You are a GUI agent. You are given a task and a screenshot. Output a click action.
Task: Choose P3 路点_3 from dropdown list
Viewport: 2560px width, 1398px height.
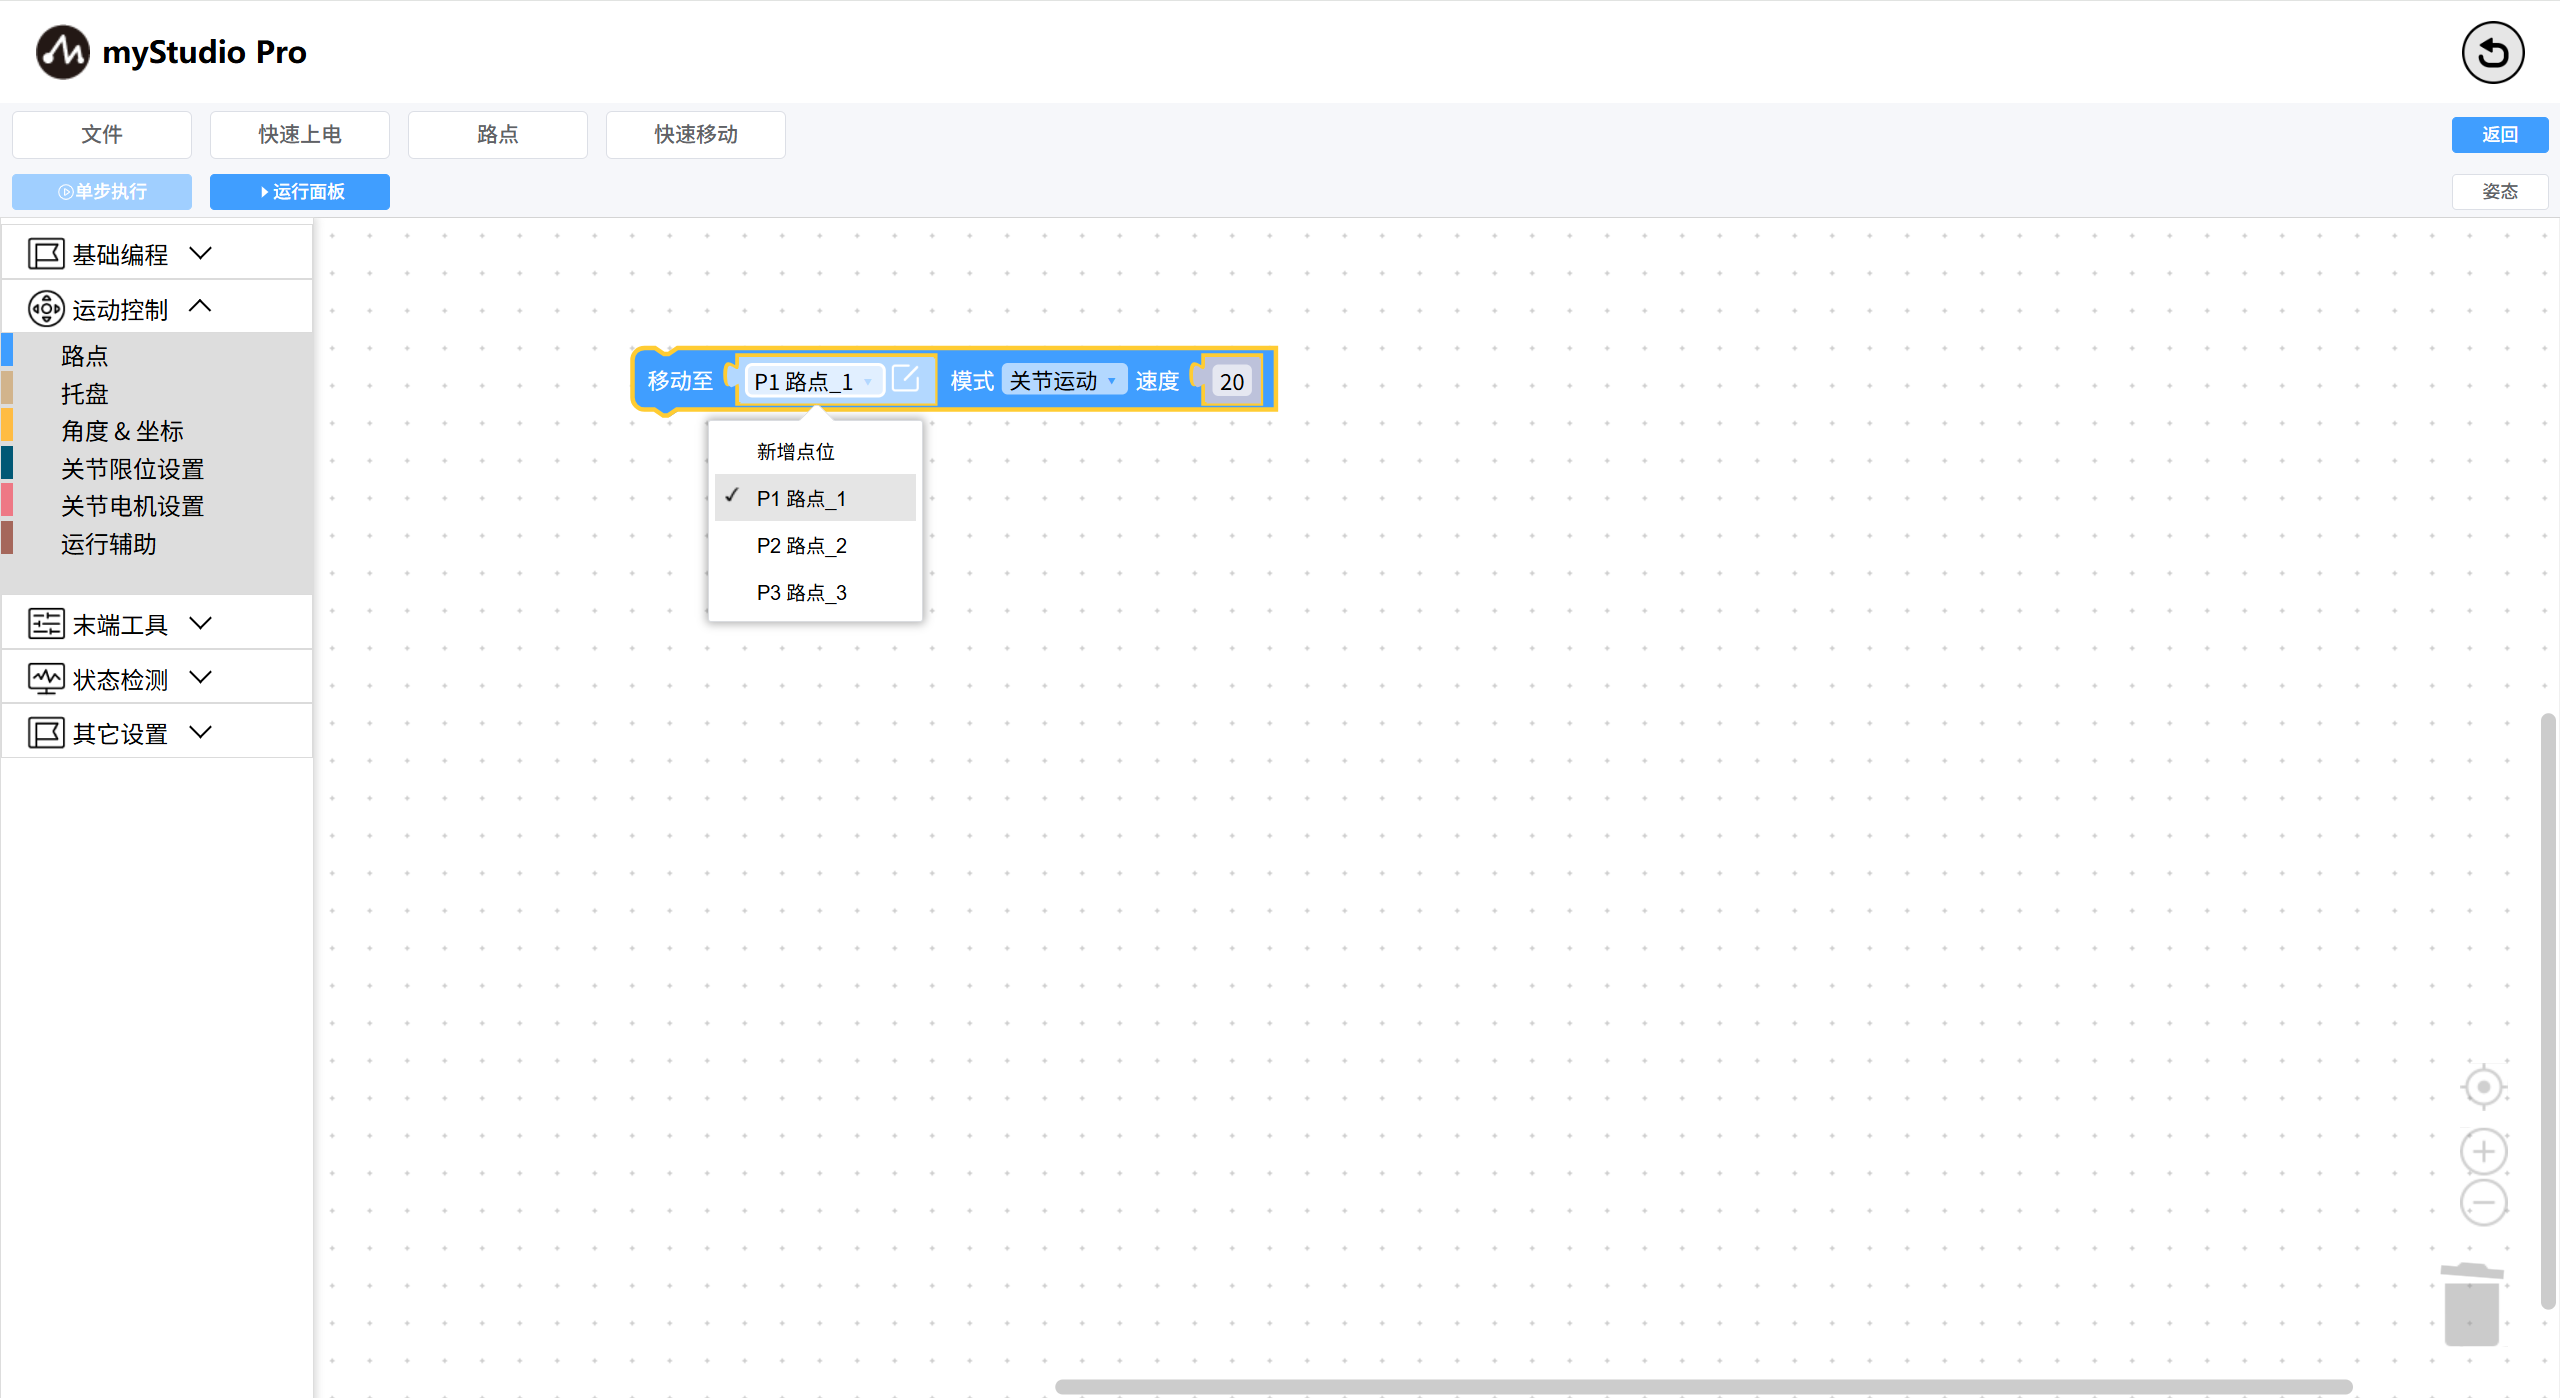click(801, 592)
